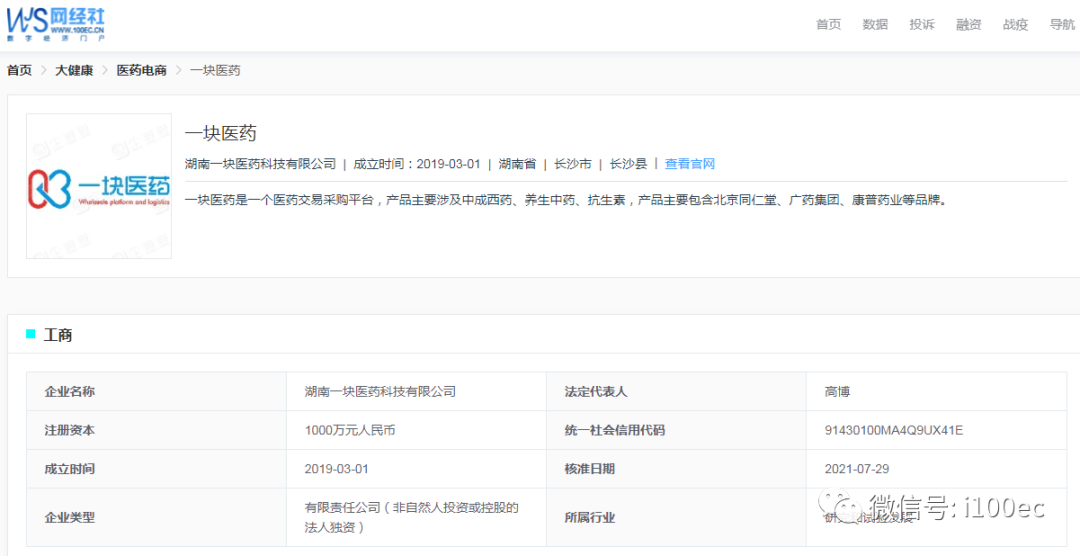Click the company description paragraph
This screenshot has width=1080, height=556.
(568, 200)
